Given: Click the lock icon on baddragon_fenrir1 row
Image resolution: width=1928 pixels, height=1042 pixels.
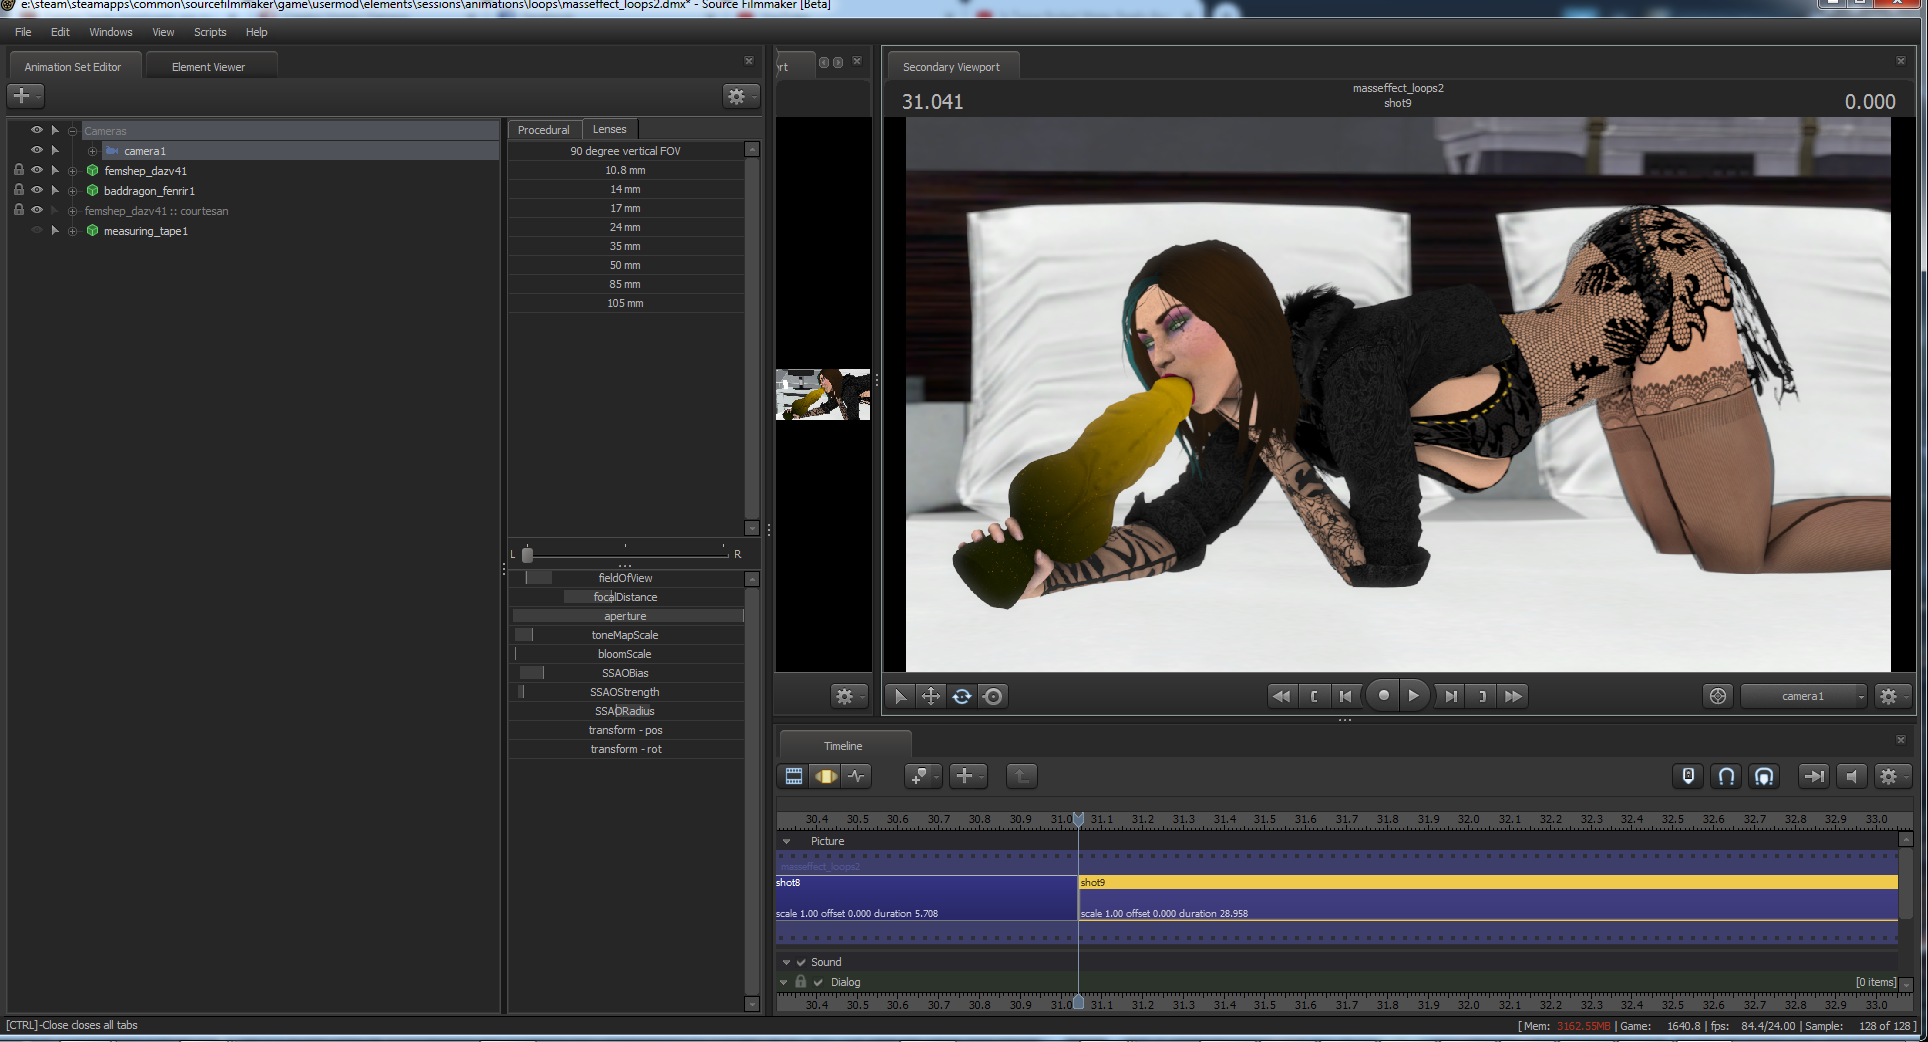Looking at the screenshot, I should pyautogui.click(x=18, y=190).
